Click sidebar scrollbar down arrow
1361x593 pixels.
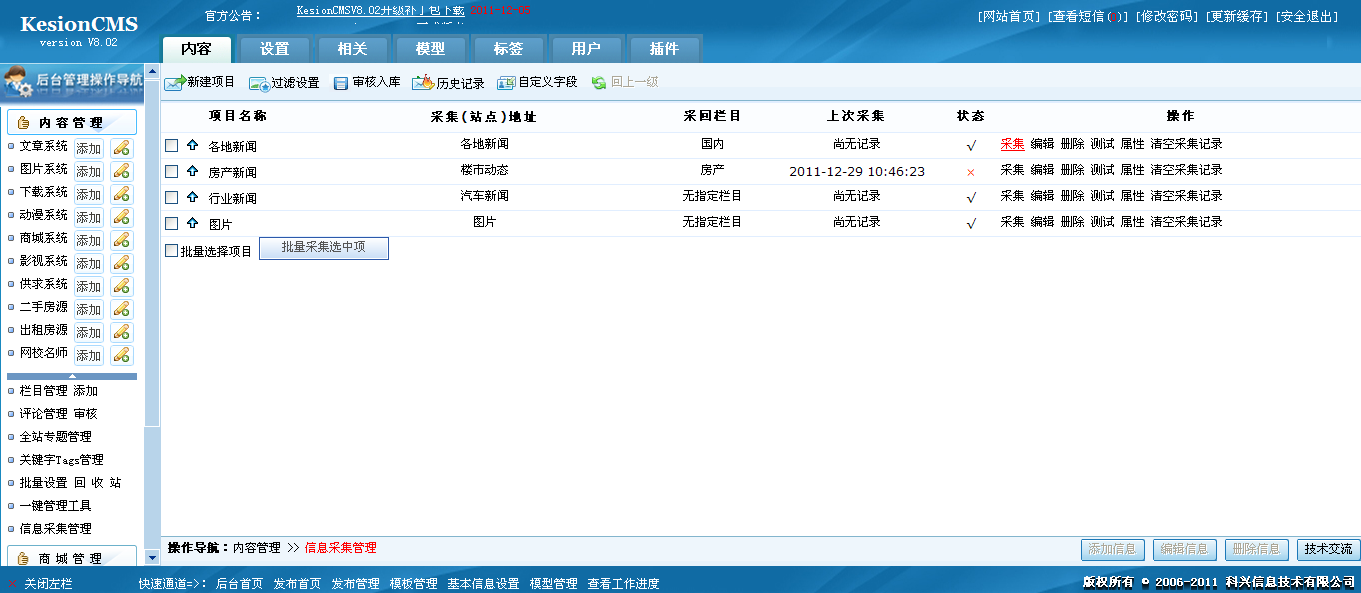(x=152, y=557)
